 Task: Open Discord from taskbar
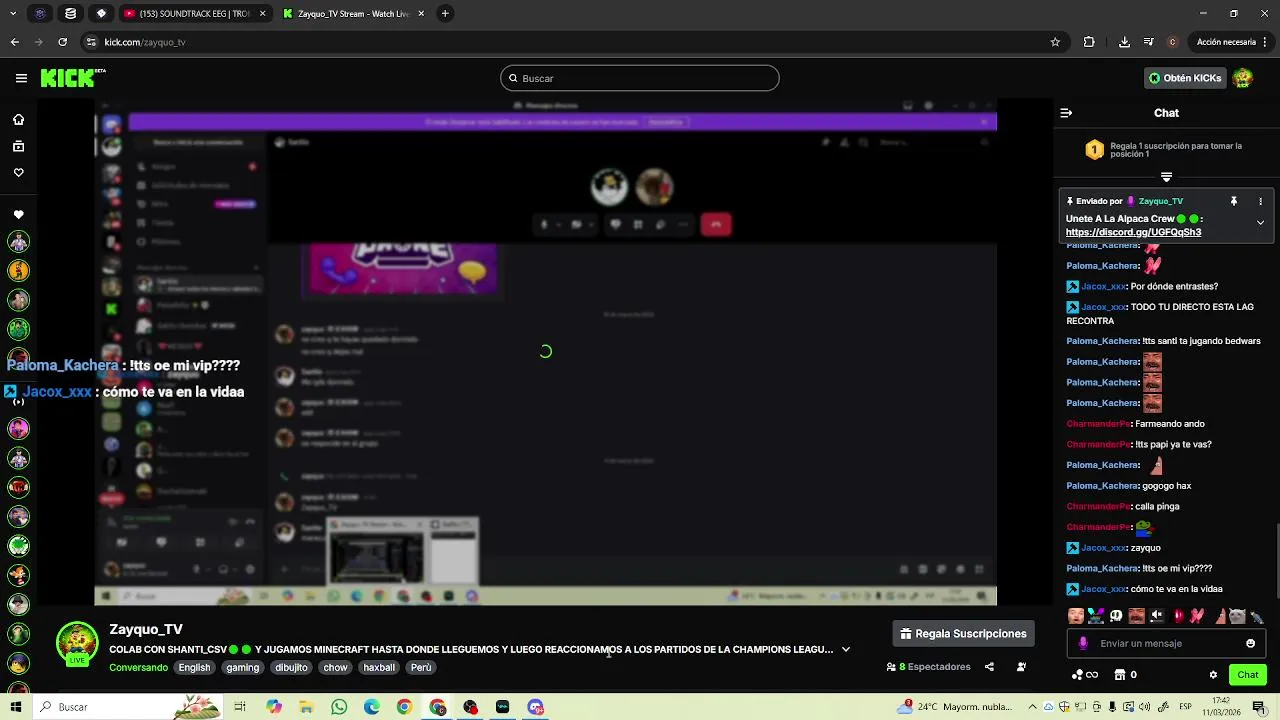[x=536, y=707]
